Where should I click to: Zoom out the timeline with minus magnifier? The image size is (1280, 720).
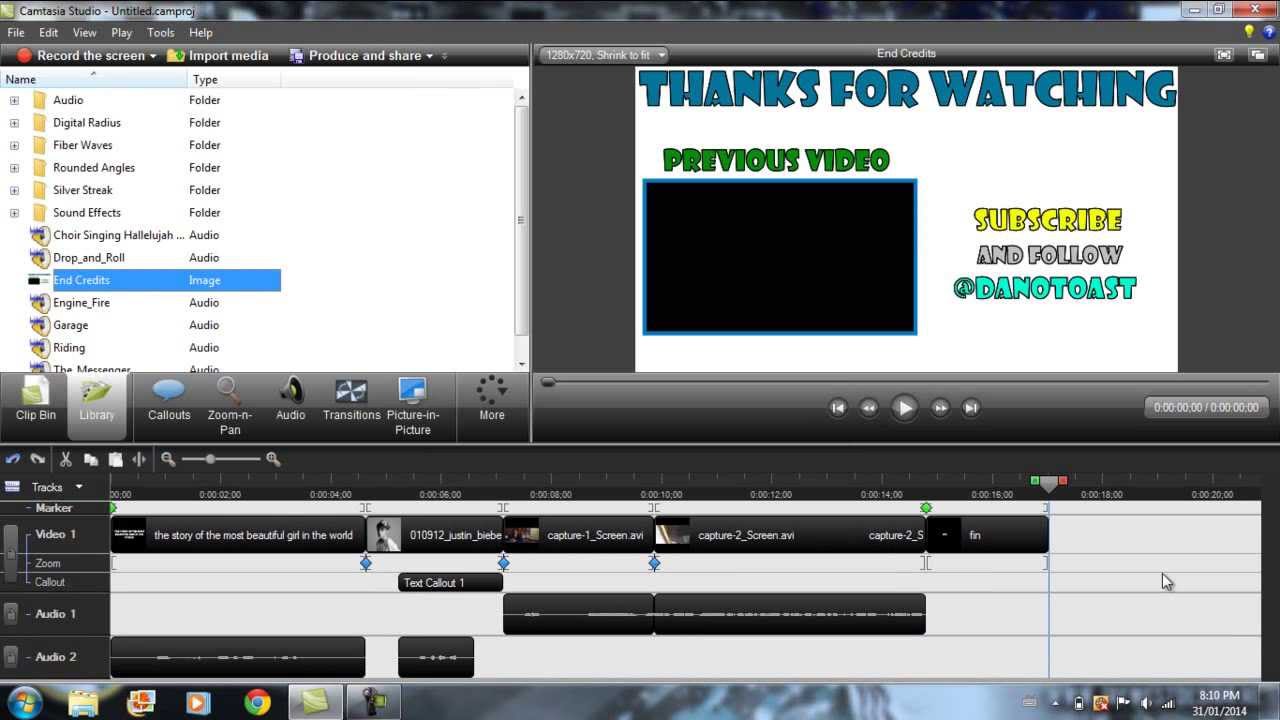(x=168, y=459)
